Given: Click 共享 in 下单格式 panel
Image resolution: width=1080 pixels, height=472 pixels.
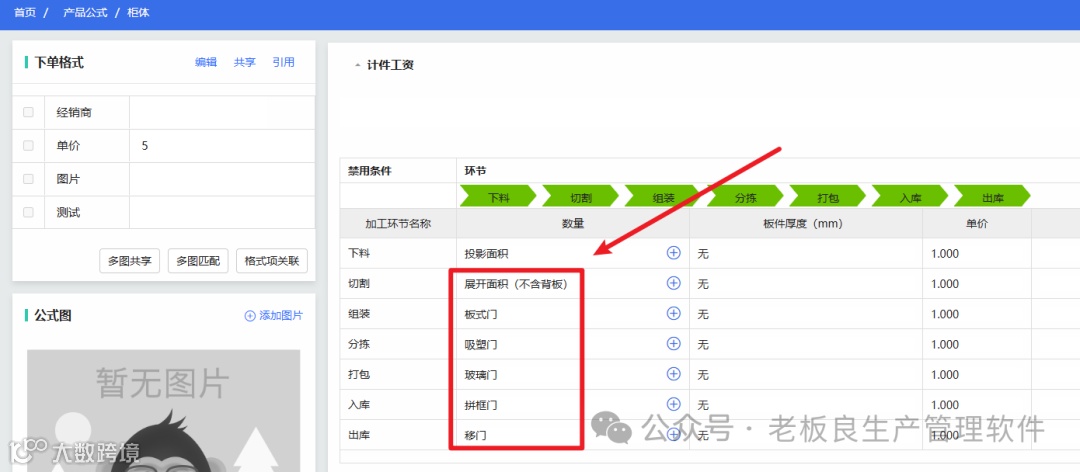Looking at the screenshot, I should (245, 62).
